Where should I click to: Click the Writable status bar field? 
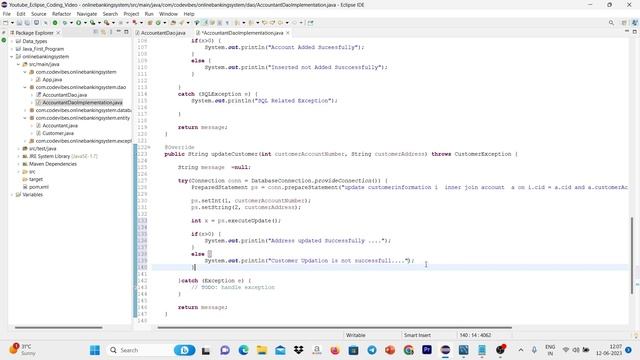pyautogui.click(x=356, y=335)
